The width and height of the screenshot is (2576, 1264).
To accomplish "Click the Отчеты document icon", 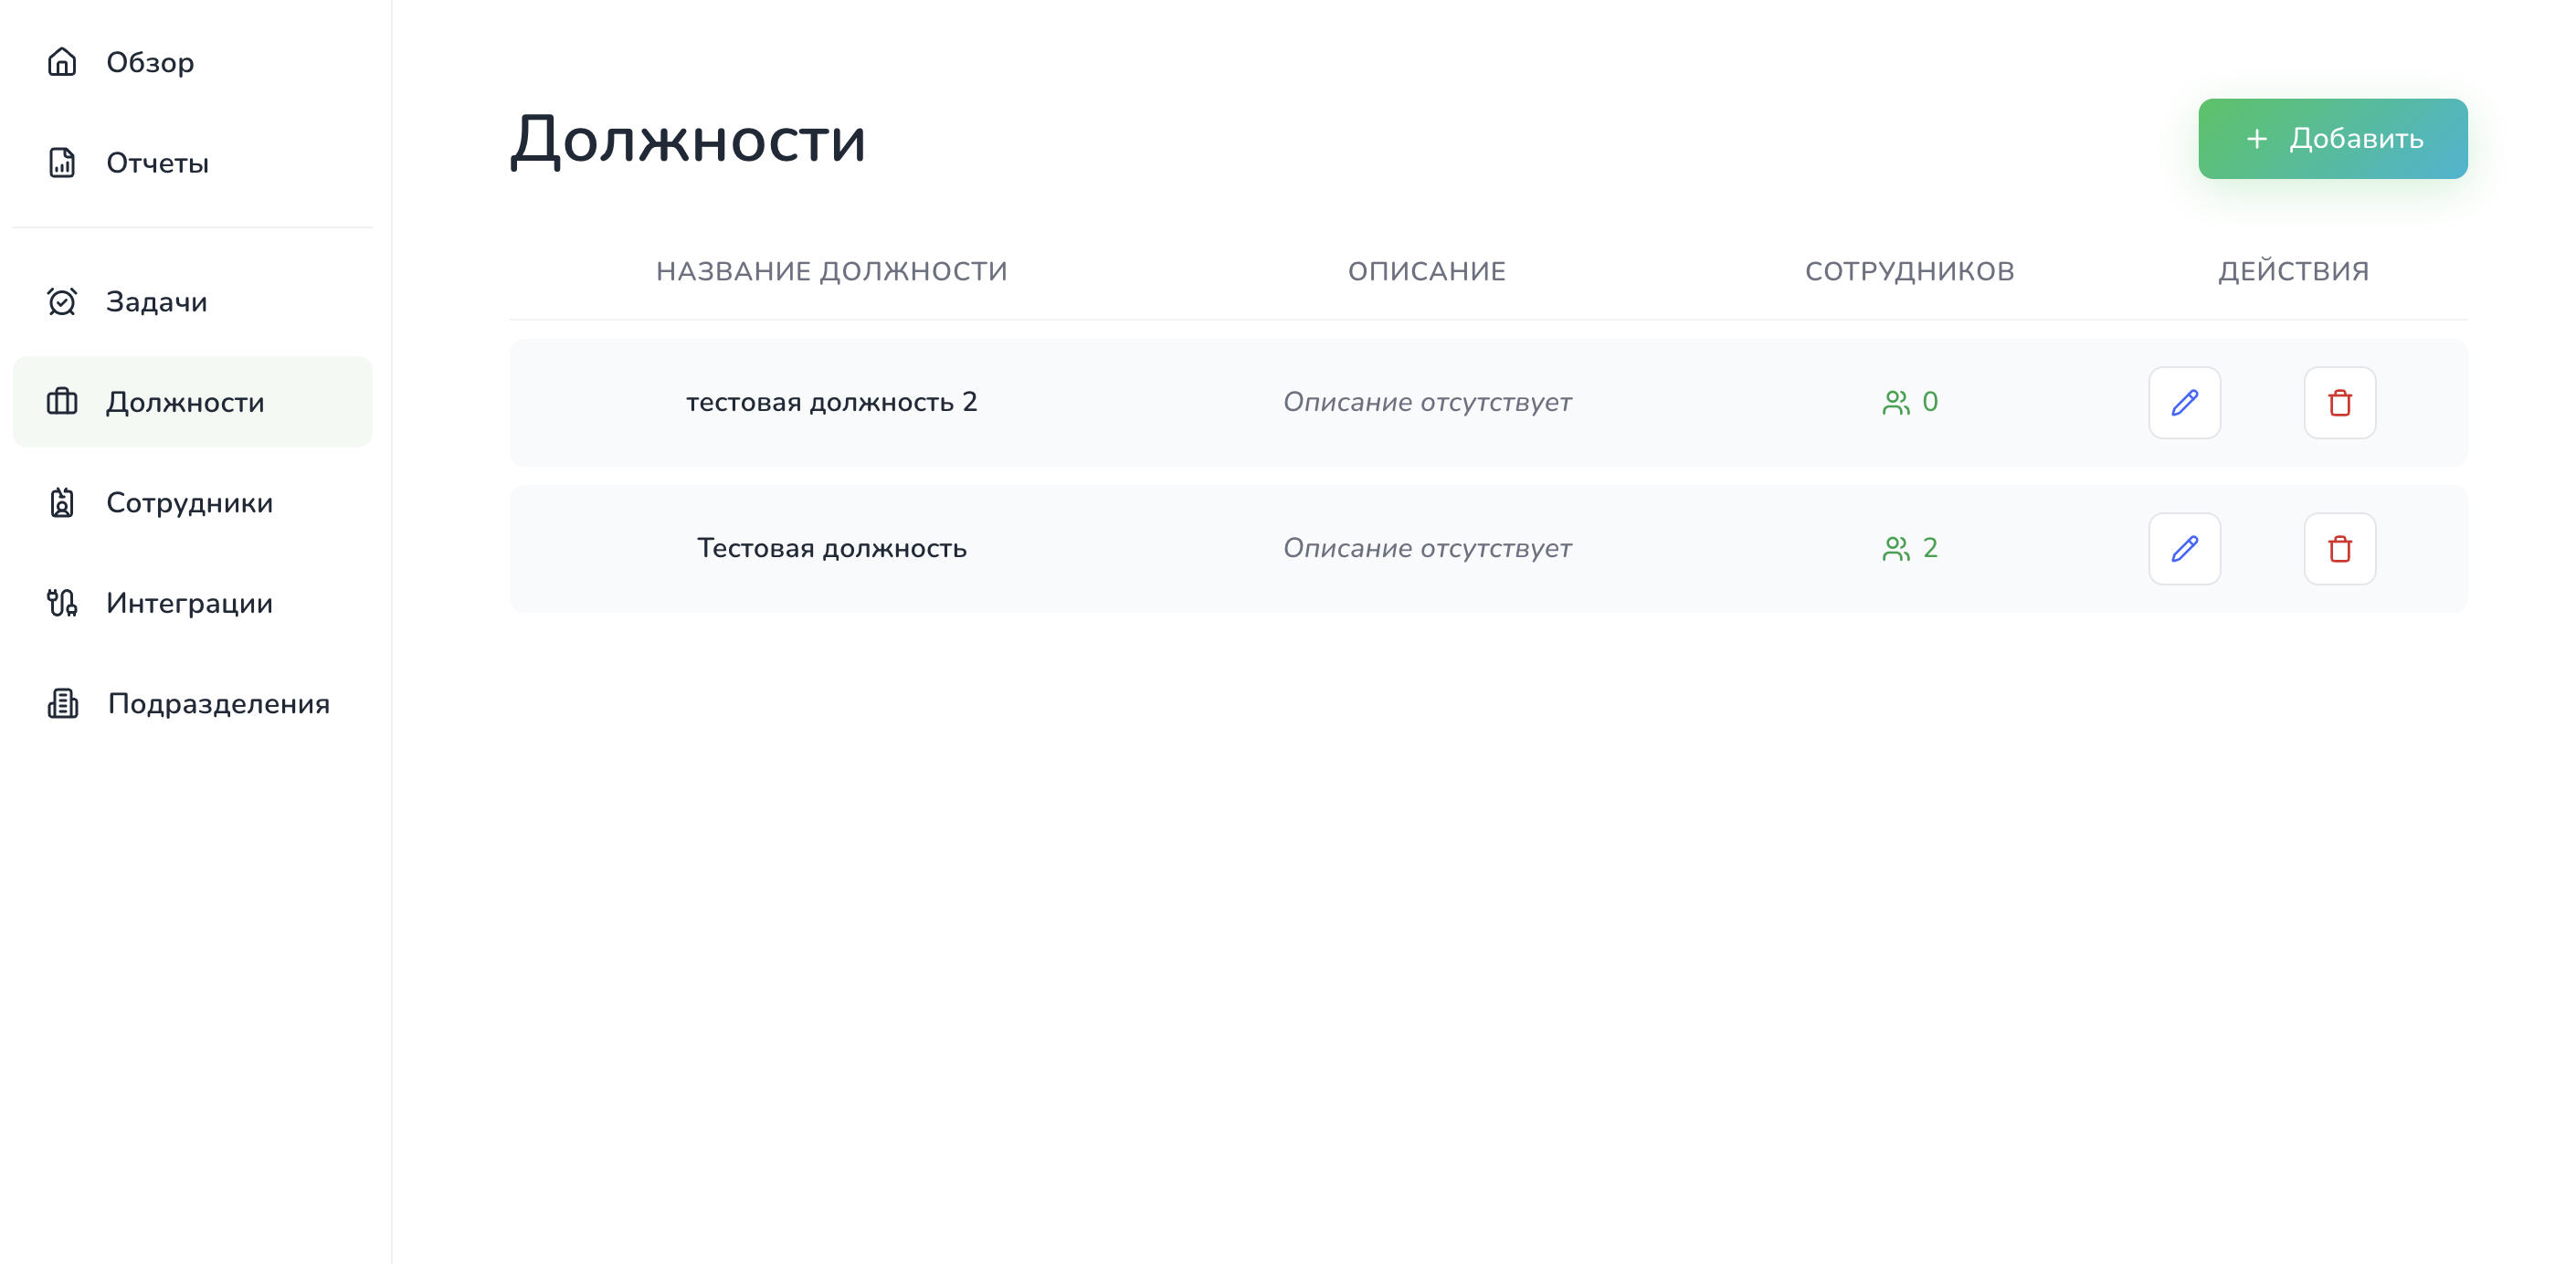I will coord(60,163).
